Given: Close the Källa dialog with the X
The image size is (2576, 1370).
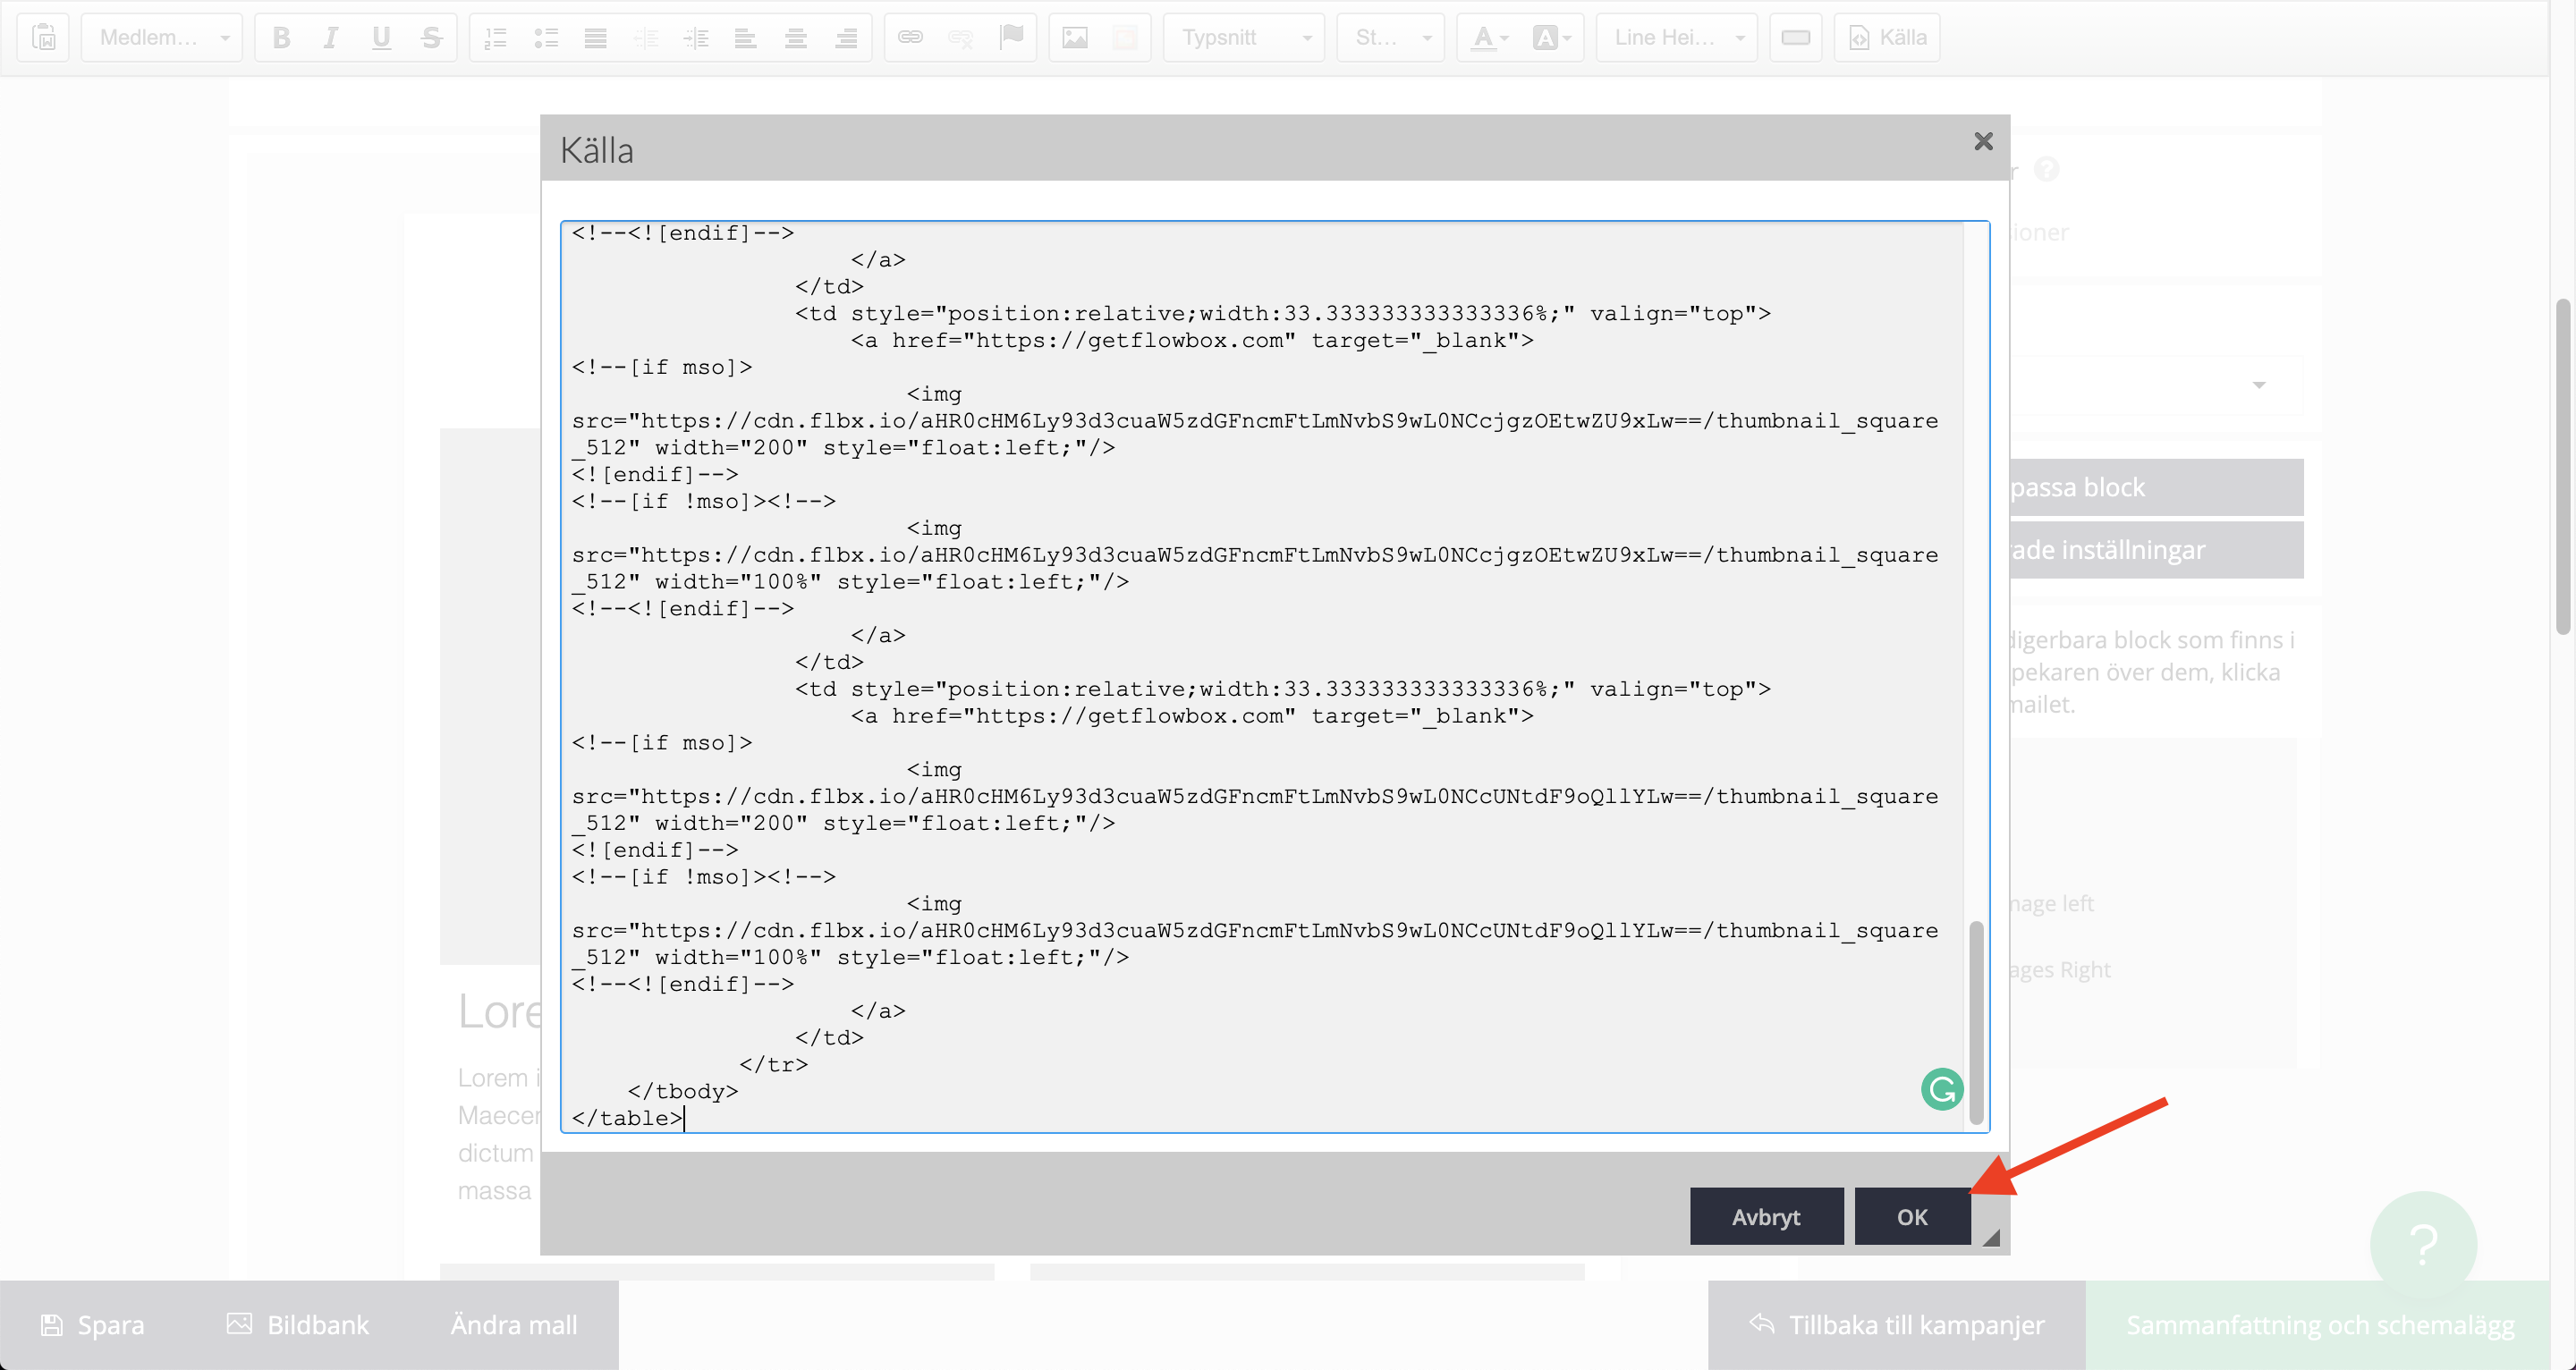Looking at the screenshot, I should tap(1983, 142).
